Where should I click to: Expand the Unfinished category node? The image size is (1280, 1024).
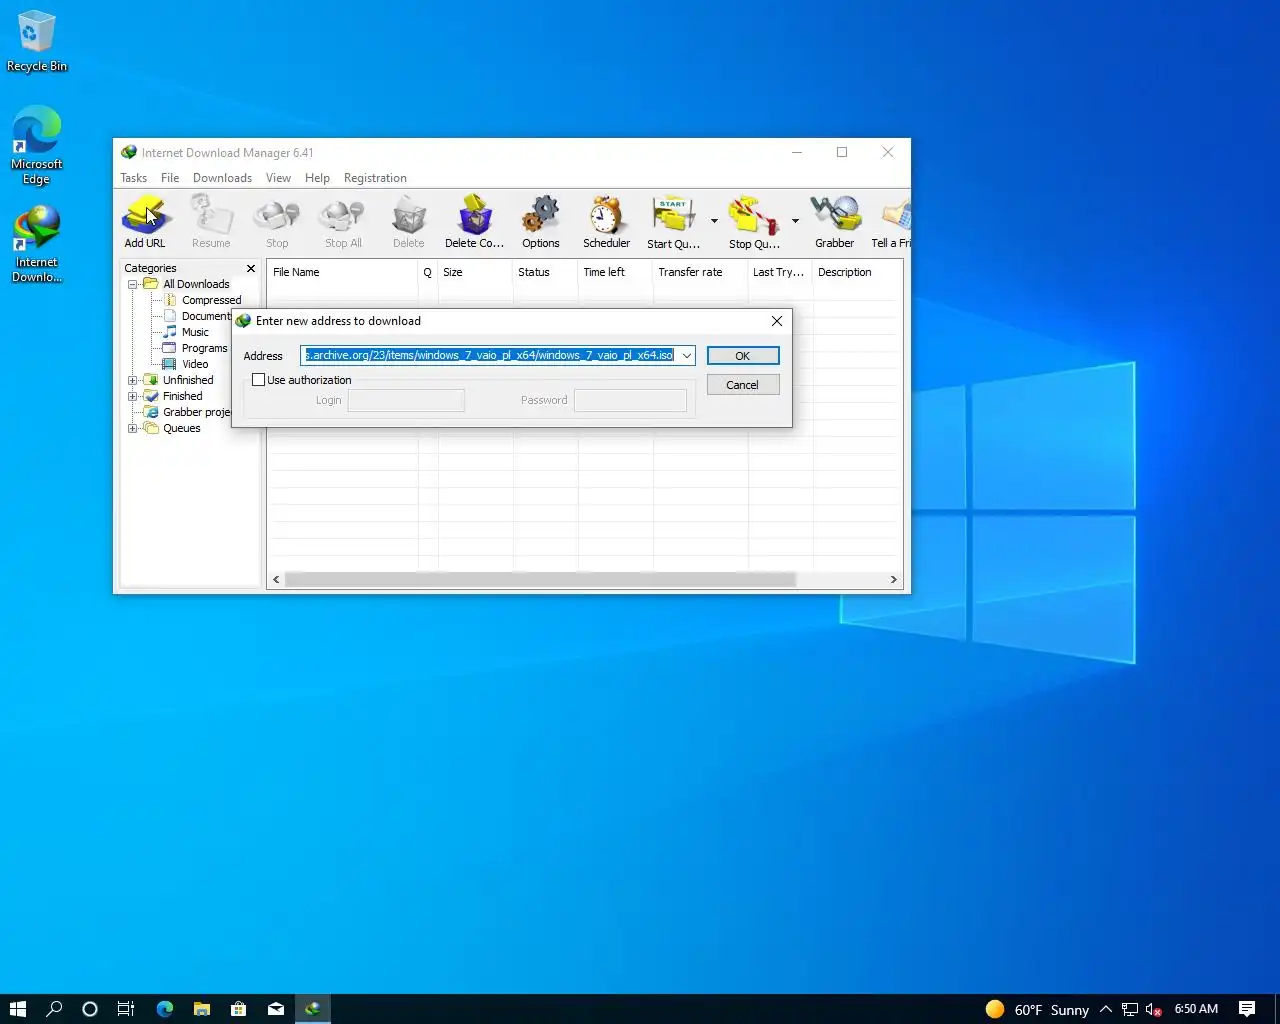[x=132, y=380]
